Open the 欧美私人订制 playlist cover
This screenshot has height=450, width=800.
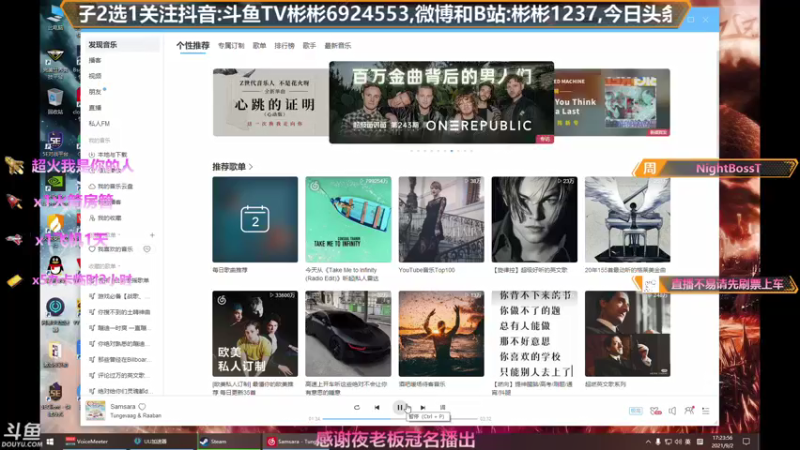(255, 334)
